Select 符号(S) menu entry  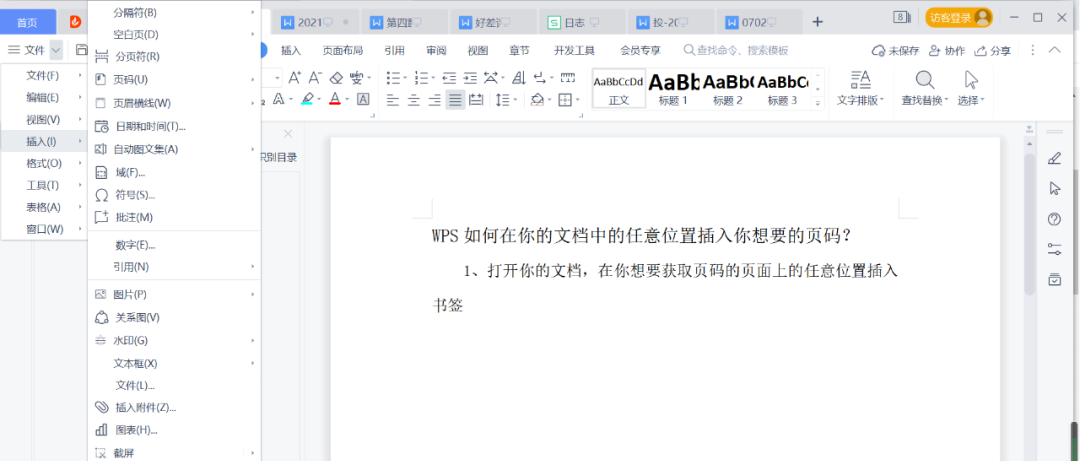175,195
